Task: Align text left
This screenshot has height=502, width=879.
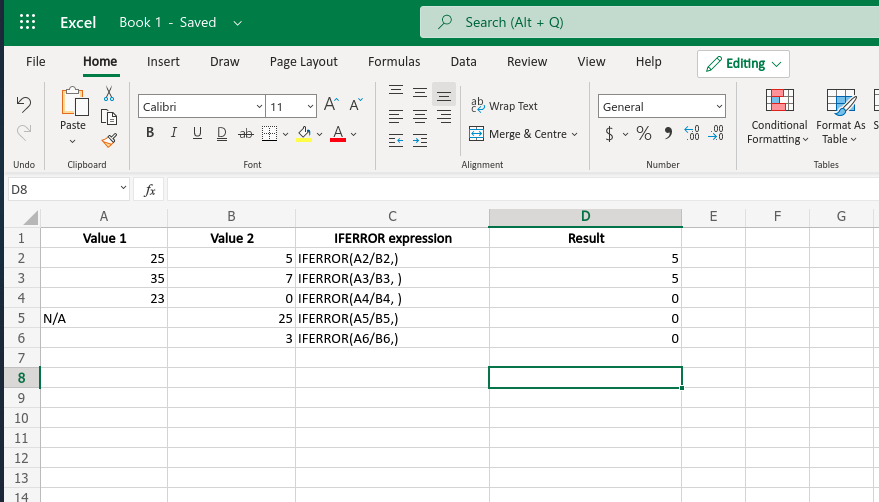Action: [396, 117]
